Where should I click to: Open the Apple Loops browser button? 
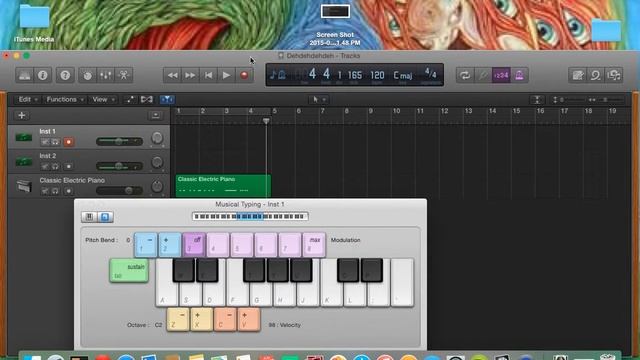coord(596,75)
